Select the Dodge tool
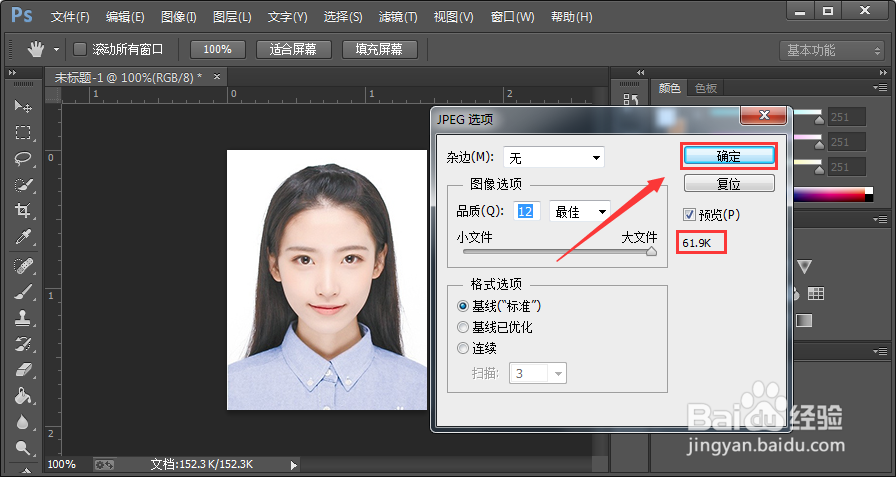This screenshot has height=477, width=896. (23, 447)
